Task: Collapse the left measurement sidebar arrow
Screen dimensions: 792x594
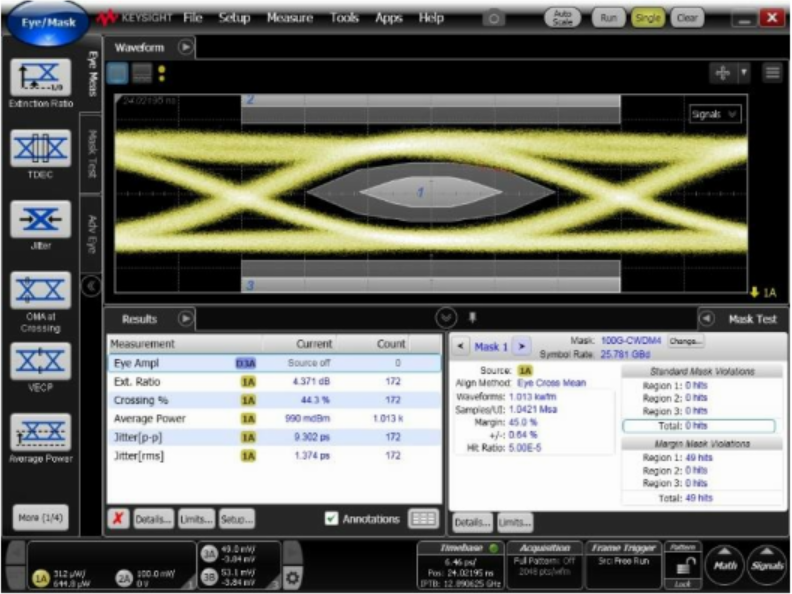Action: click(90, 286)
